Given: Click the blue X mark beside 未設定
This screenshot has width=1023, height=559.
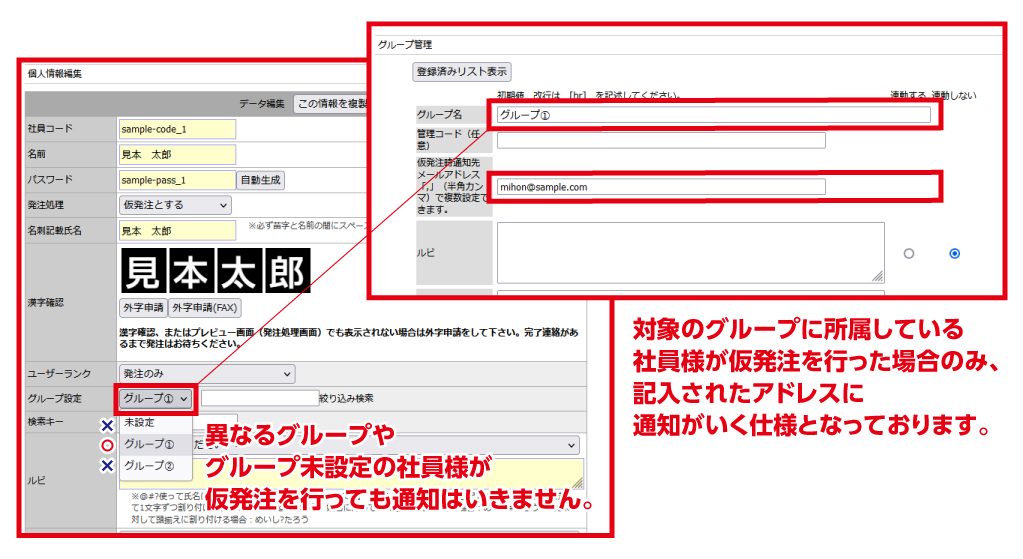Looking at the screenshot, I should pos(107,425).
